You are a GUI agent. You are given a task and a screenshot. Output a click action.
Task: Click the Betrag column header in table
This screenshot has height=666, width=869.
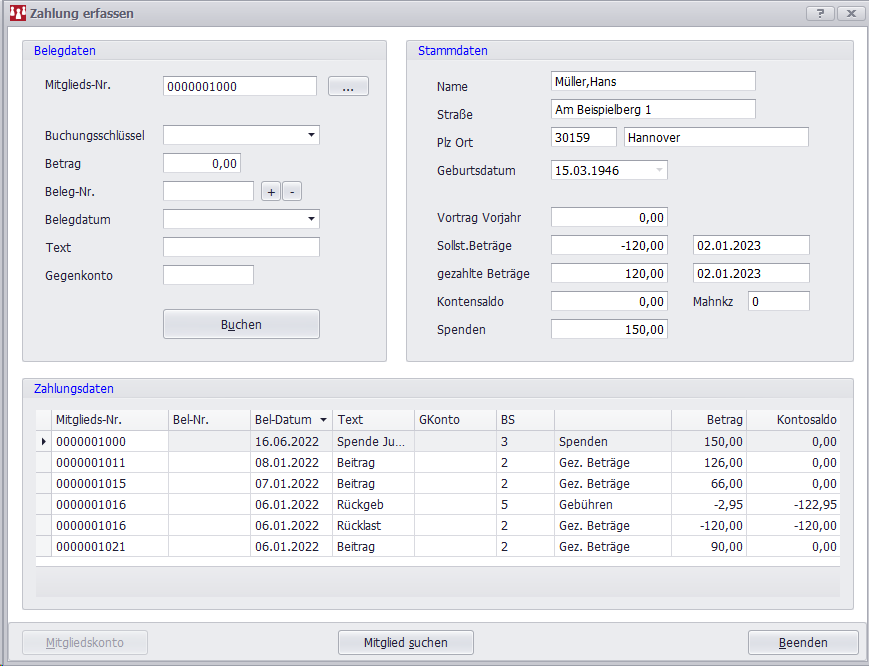[708, 420]
